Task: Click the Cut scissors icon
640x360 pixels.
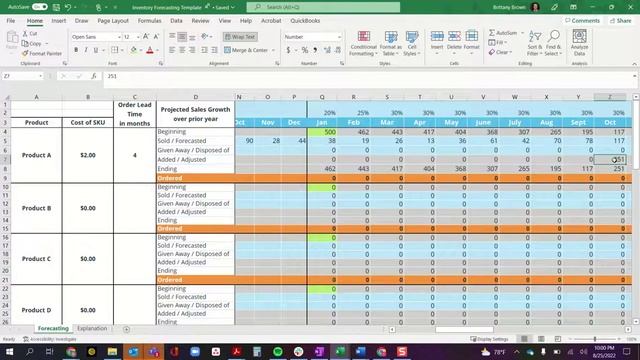Action: tap(25, 33)
